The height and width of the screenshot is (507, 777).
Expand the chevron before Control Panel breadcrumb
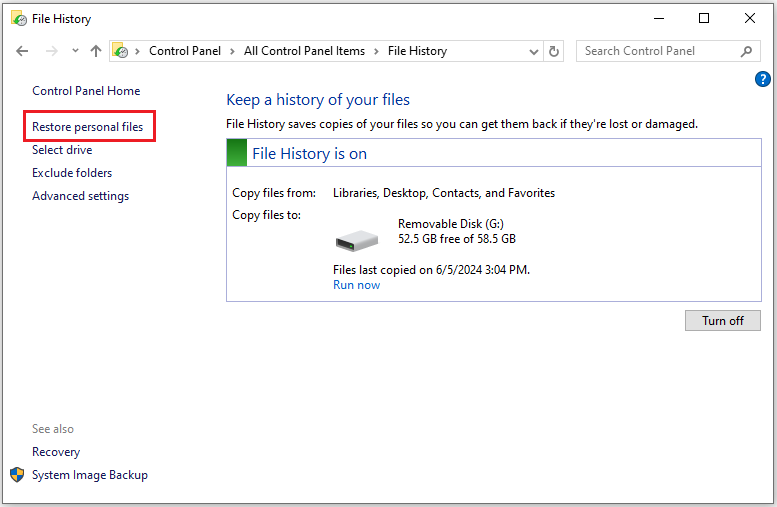[x=137, y=51]
